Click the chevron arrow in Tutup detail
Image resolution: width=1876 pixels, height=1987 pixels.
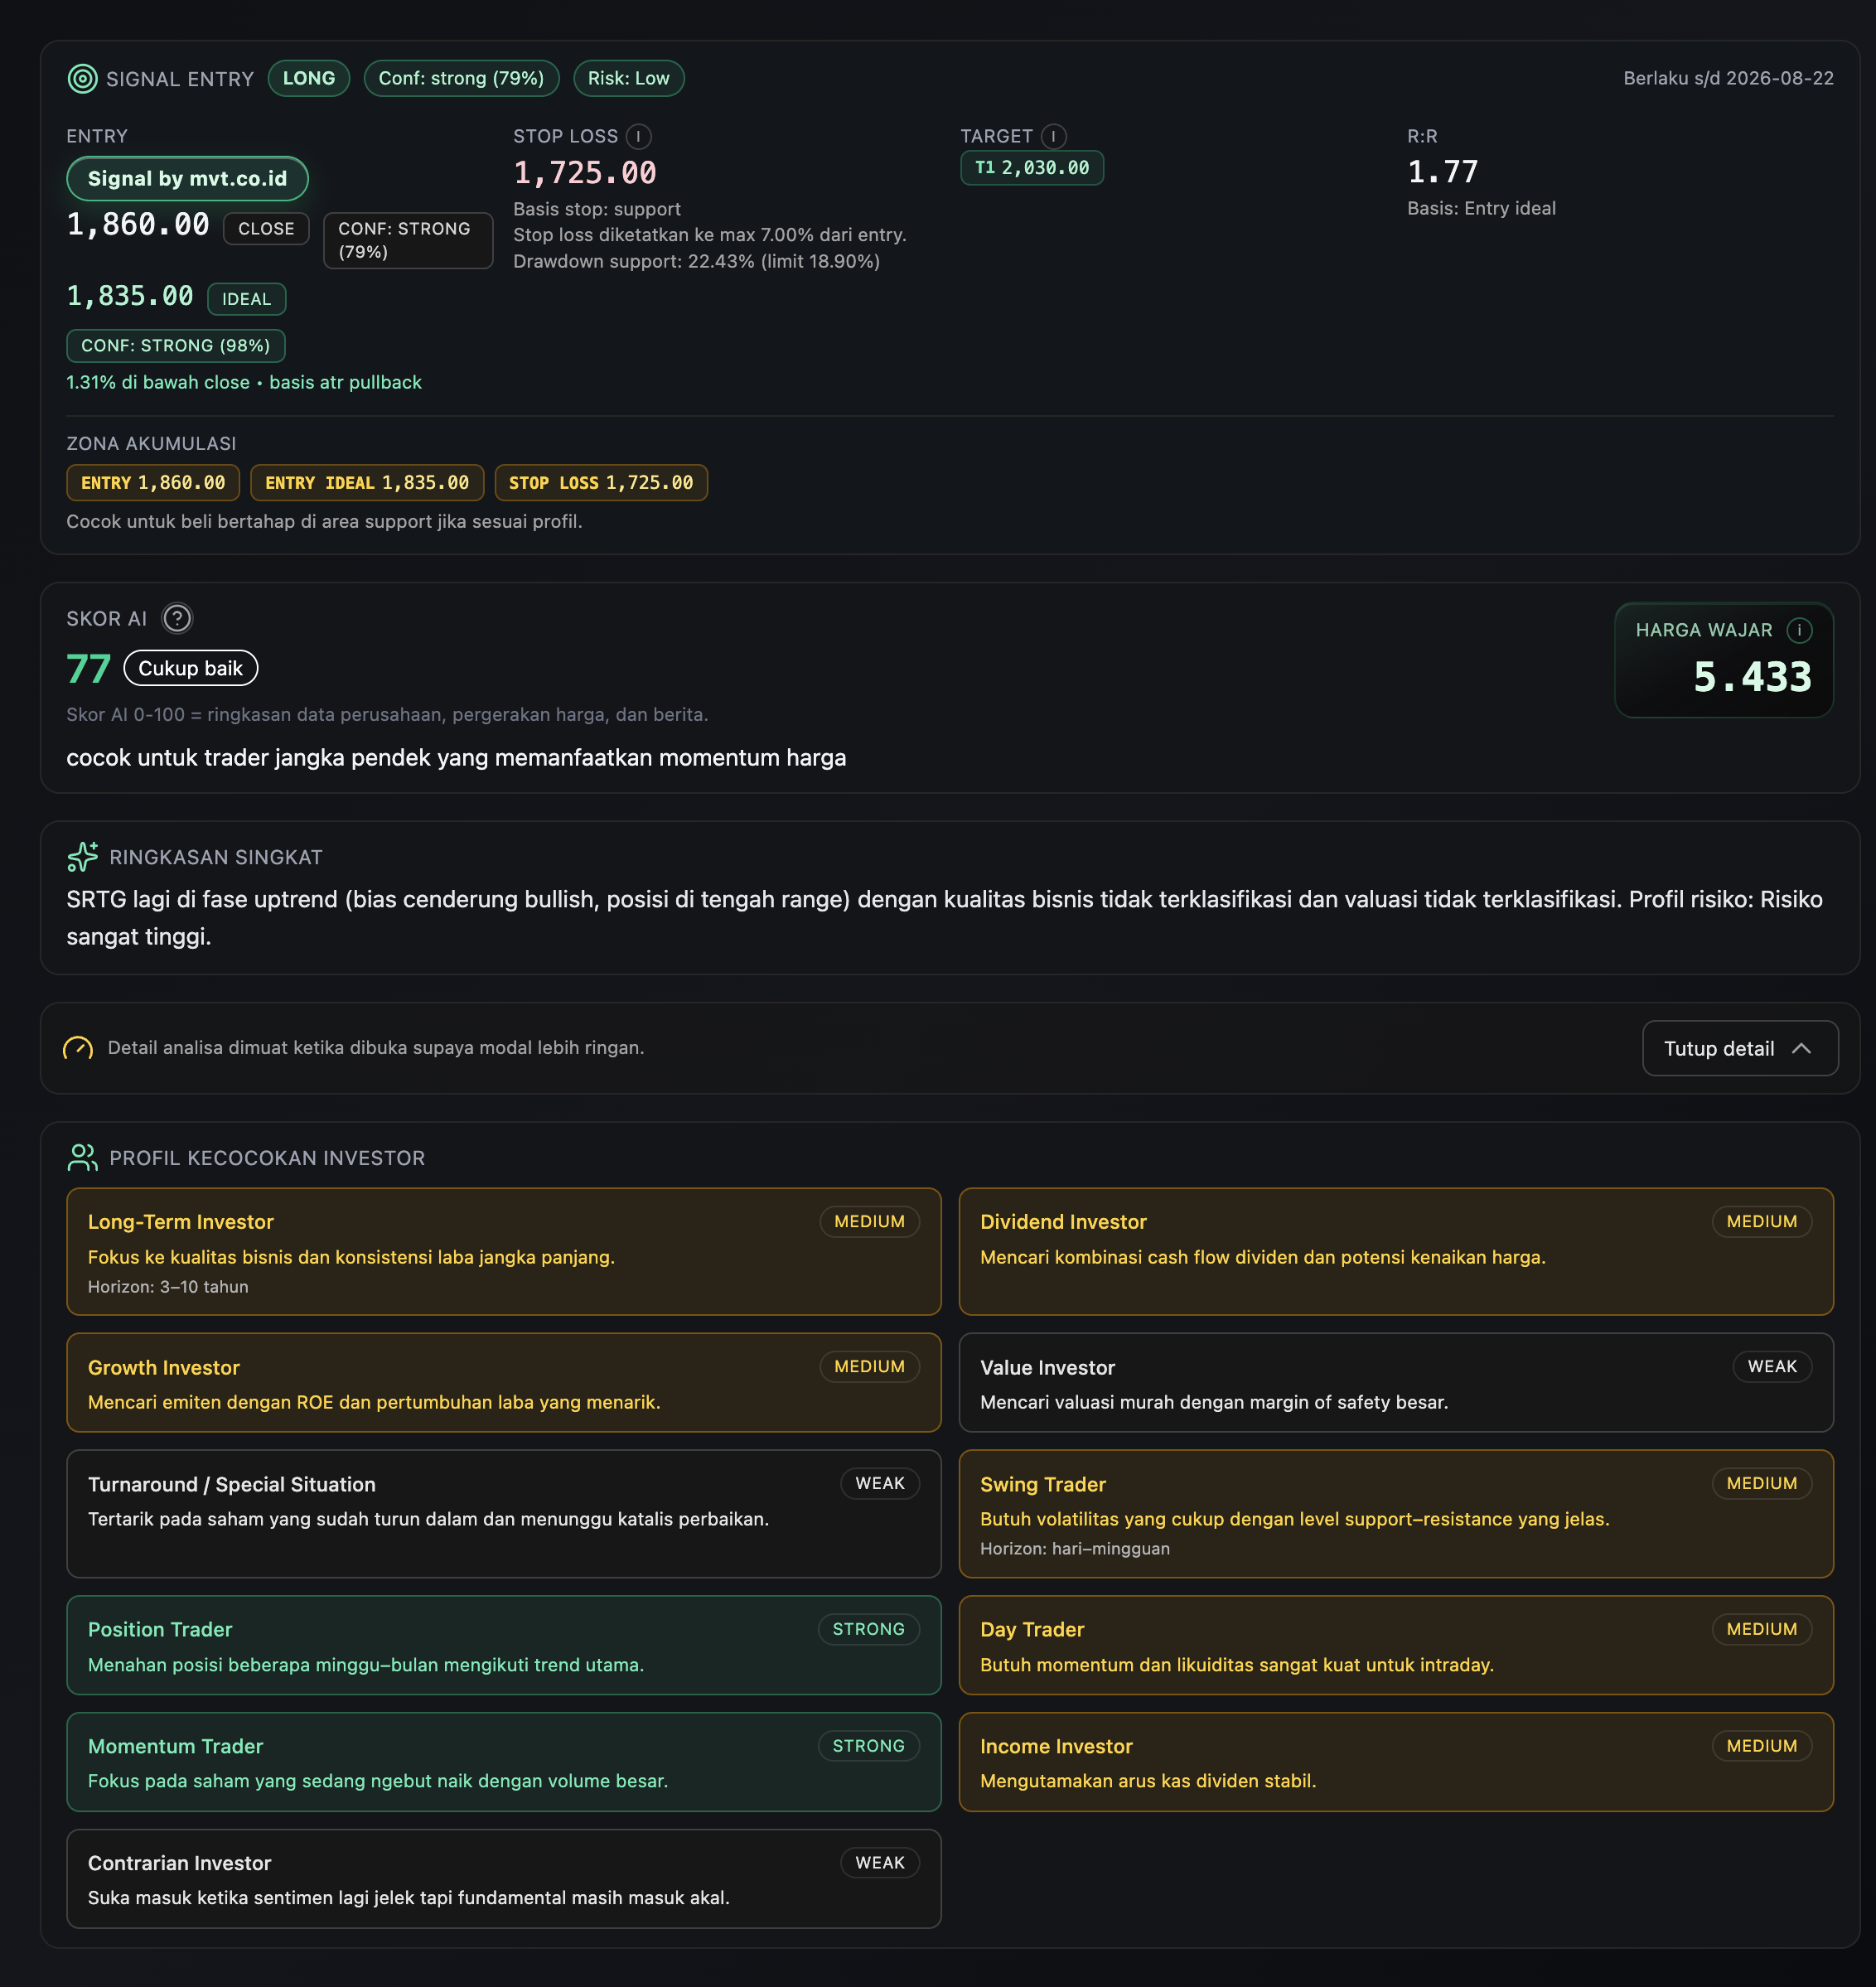1801,1048
